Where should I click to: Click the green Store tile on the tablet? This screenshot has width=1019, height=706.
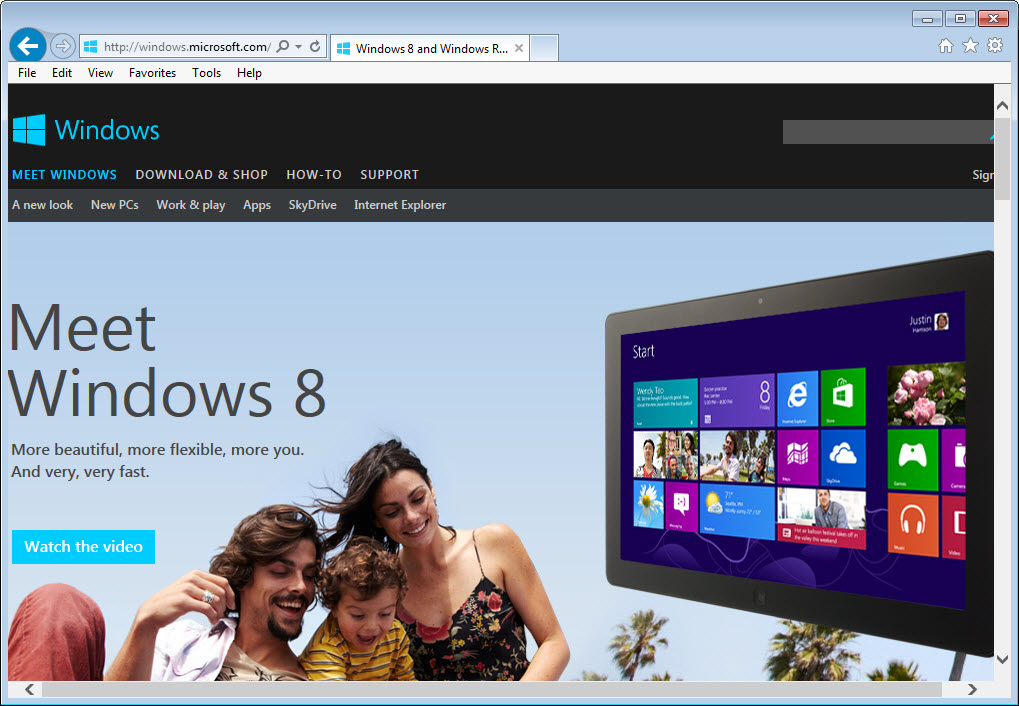coord(843,397)
